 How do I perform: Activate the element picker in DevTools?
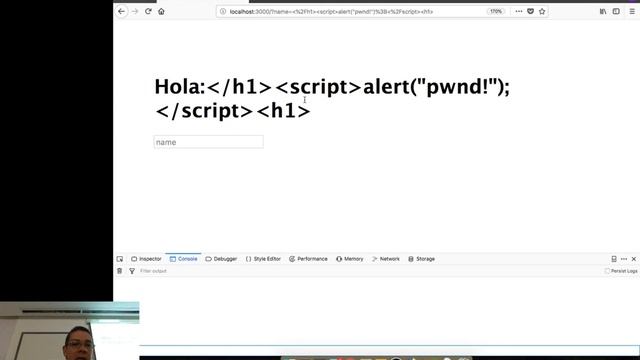tap(120, 259)
